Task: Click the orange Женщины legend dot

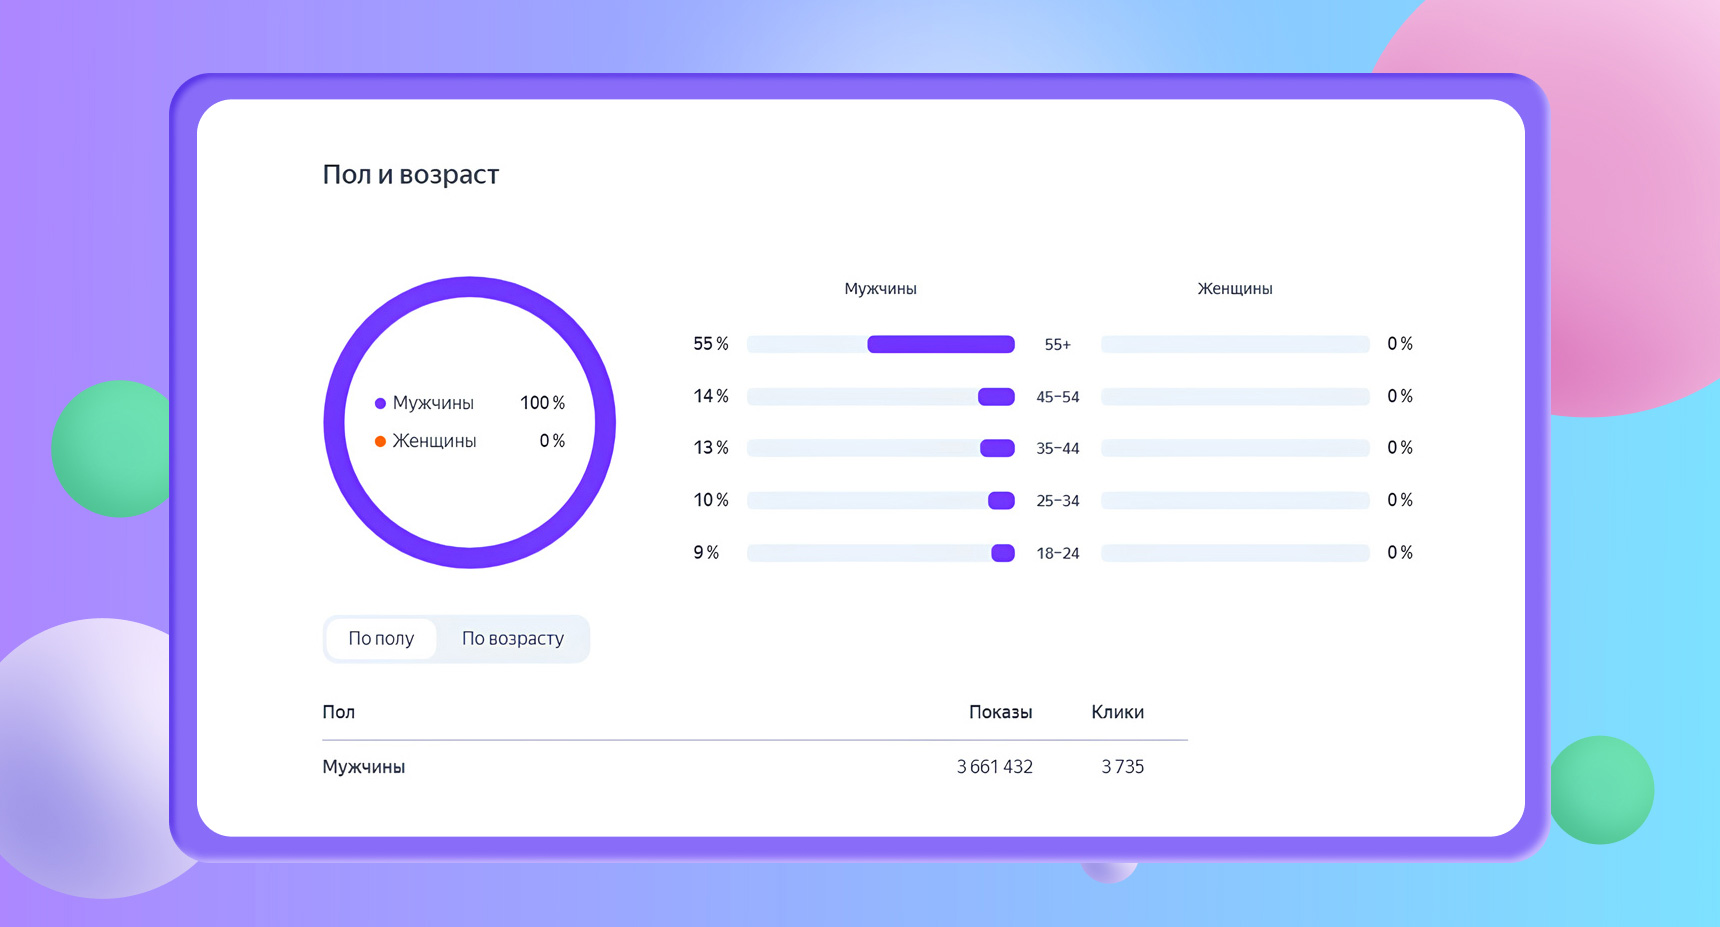Action: pos(380,442)
